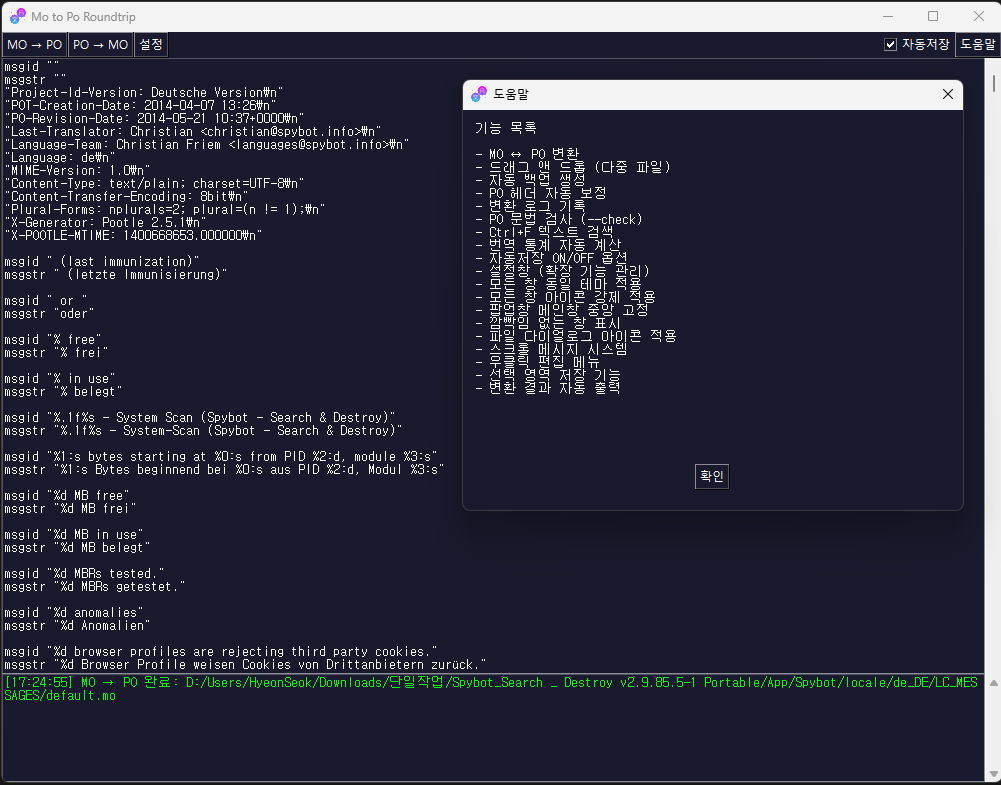Click the POT-Creation-Date line

[140, 105]
